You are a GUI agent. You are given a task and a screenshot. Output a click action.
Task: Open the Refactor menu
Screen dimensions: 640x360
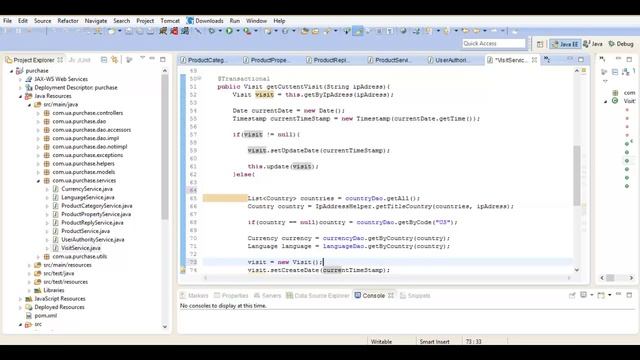[68, 21]
